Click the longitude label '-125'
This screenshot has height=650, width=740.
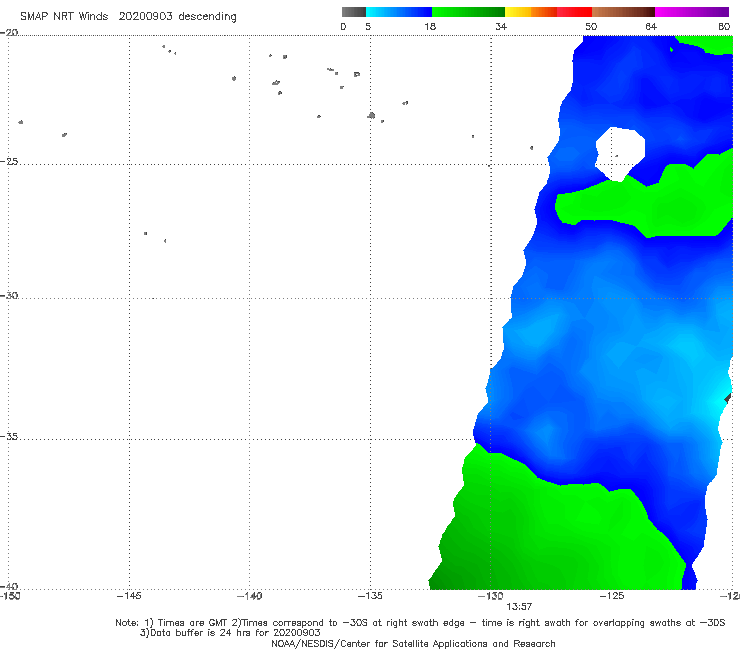point(612,596)
